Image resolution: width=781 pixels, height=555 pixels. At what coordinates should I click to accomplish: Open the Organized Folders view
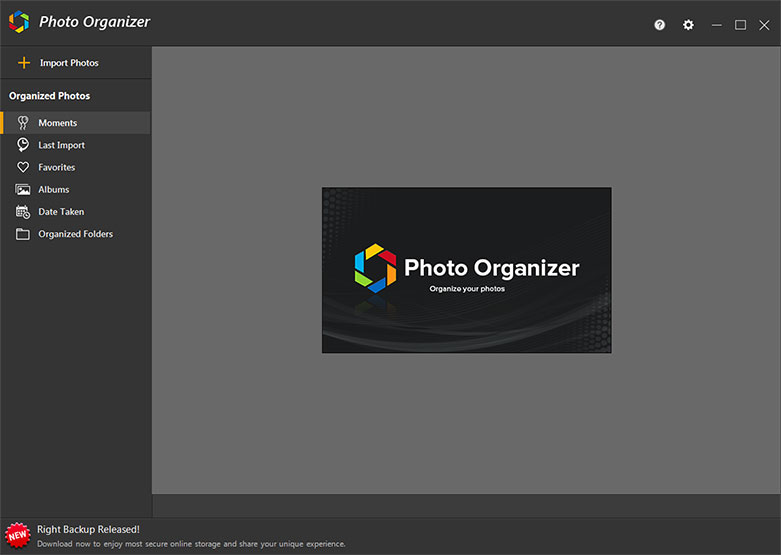(x=76, y=234)
